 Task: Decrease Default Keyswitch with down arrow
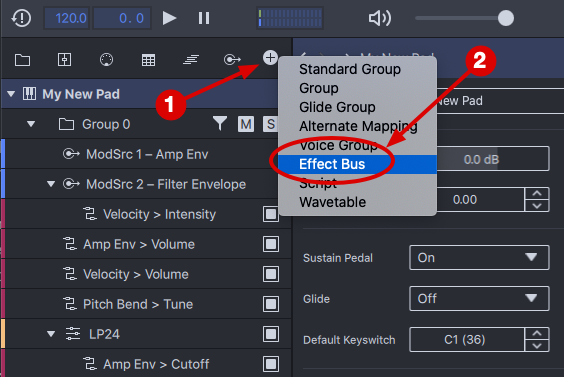pos(537,346)
